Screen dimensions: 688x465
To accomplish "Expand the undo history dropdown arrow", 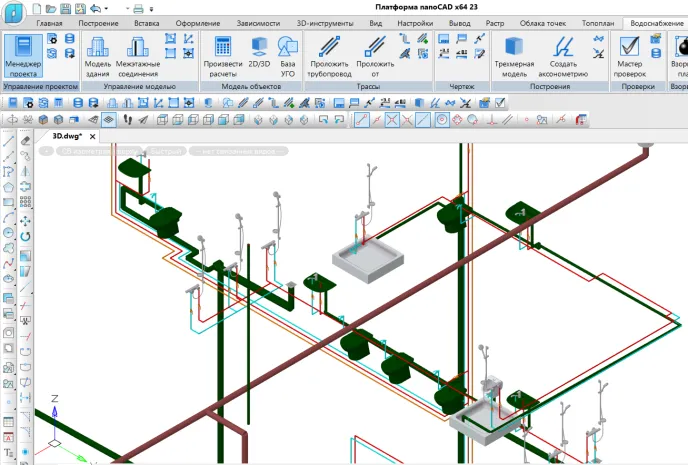I will [x=108, y=8].
